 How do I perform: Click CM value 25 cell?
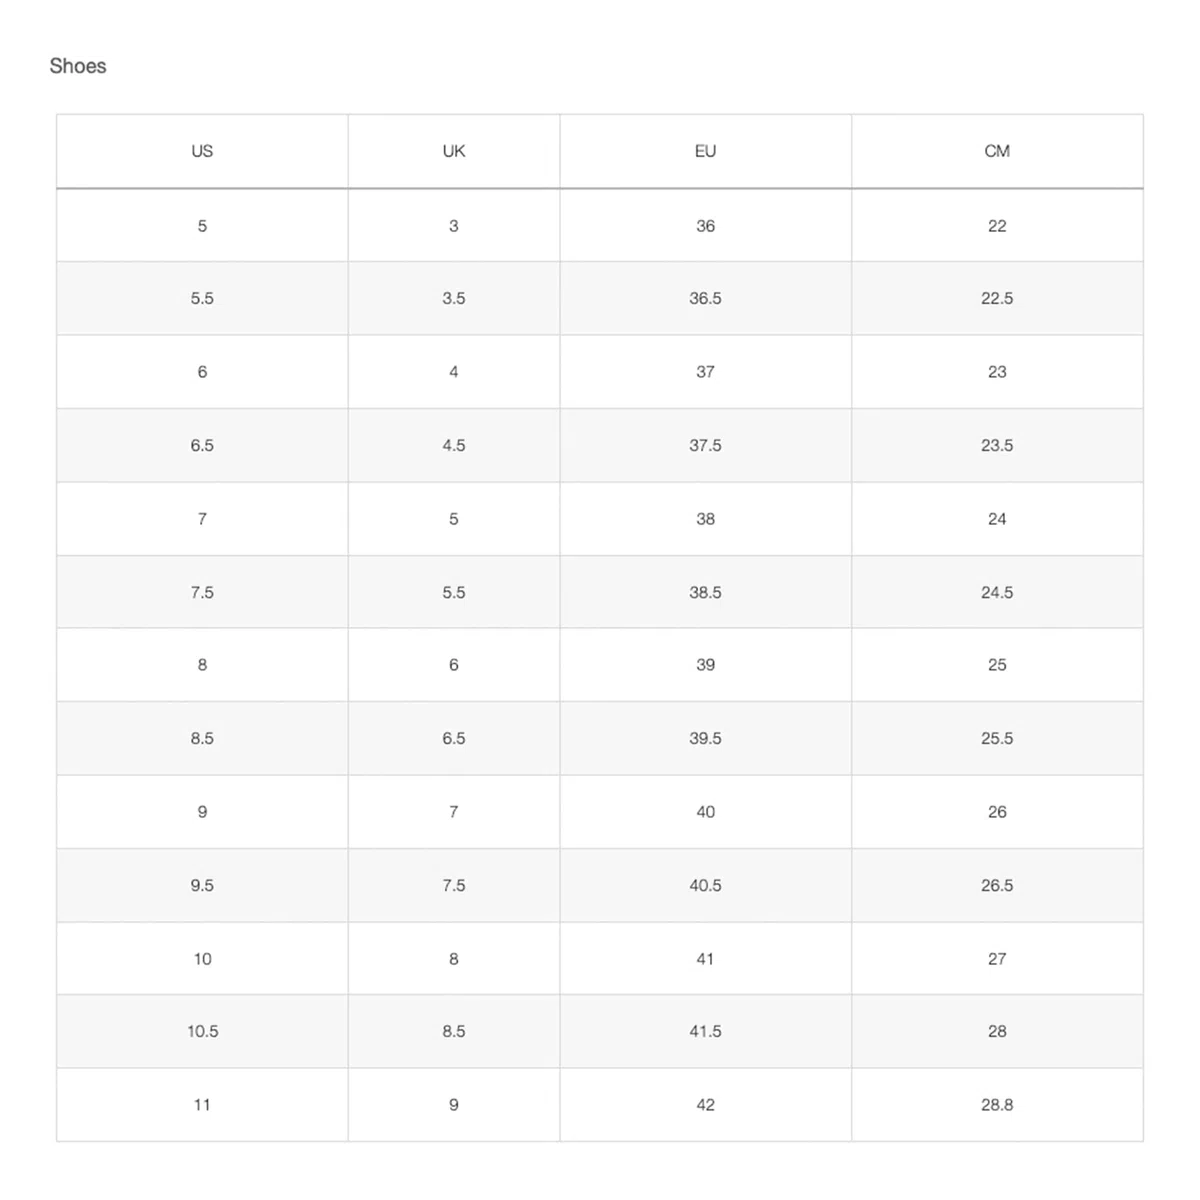point(997,665)
